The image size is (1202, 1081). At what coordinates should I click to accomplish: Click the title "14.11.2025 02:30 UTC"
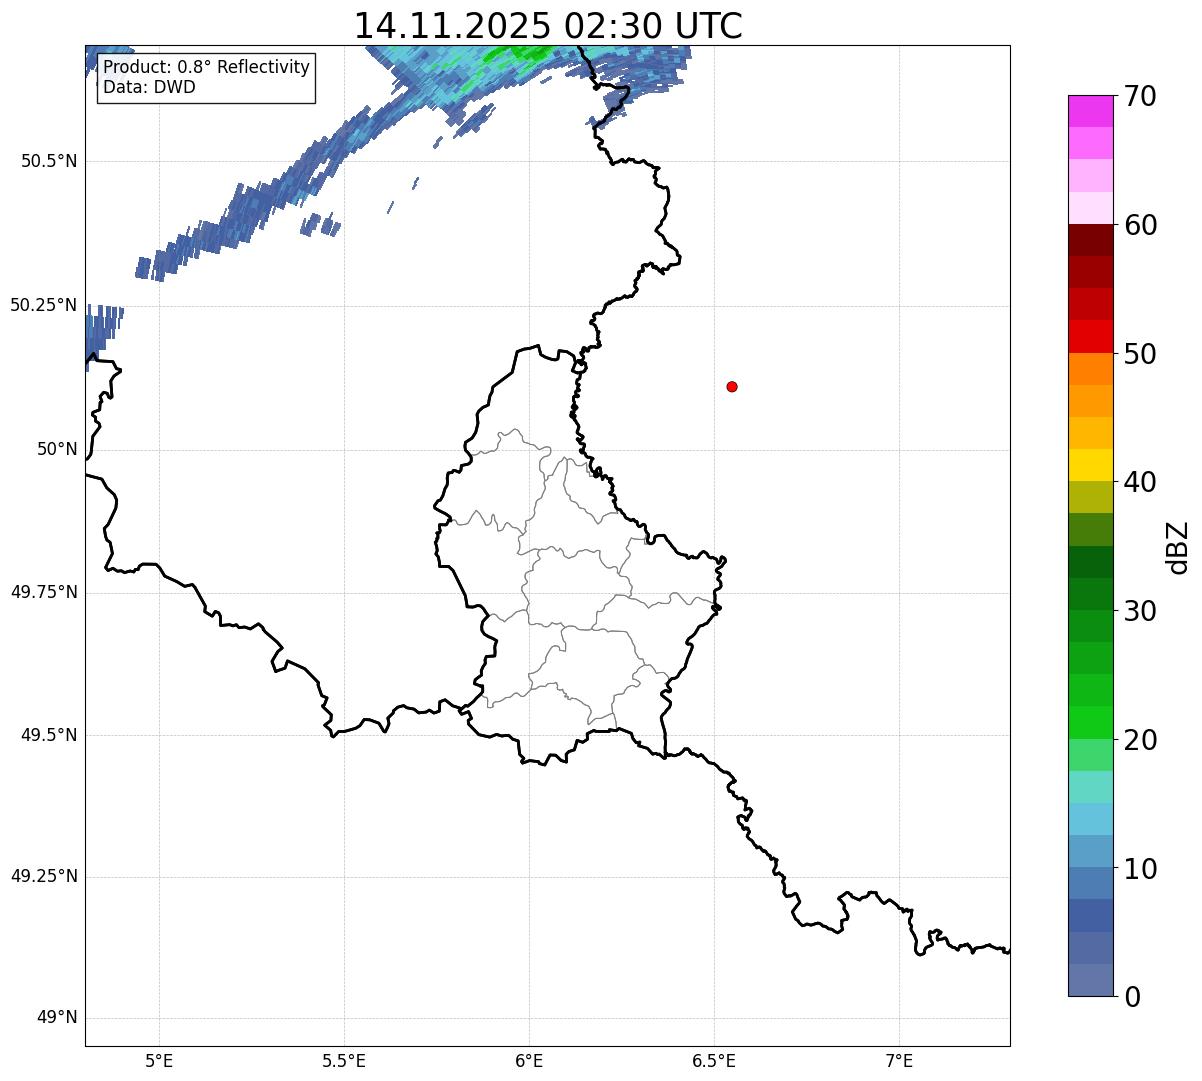click(548, 25)
